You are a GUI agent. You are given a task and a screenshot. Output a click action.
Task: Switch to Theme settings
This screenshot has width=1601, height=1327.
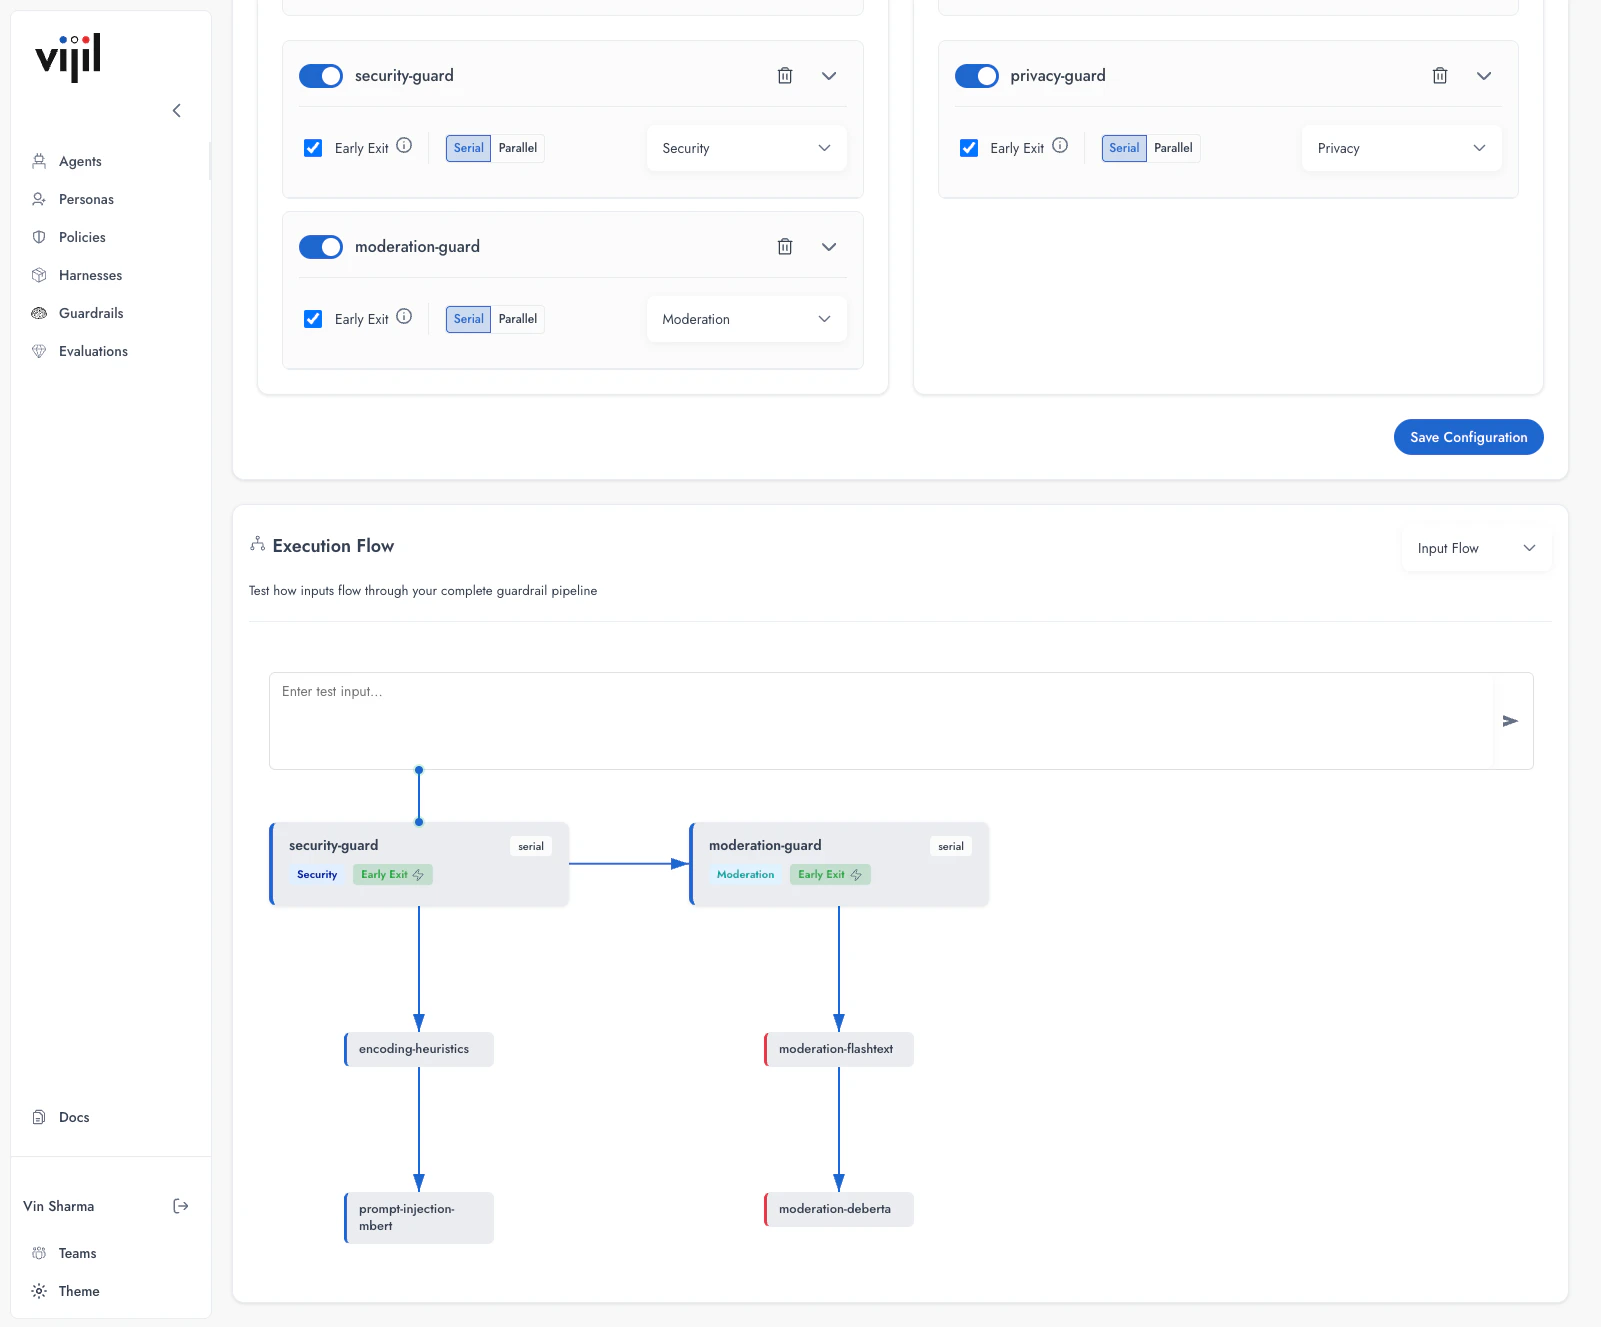point(78,1291)
